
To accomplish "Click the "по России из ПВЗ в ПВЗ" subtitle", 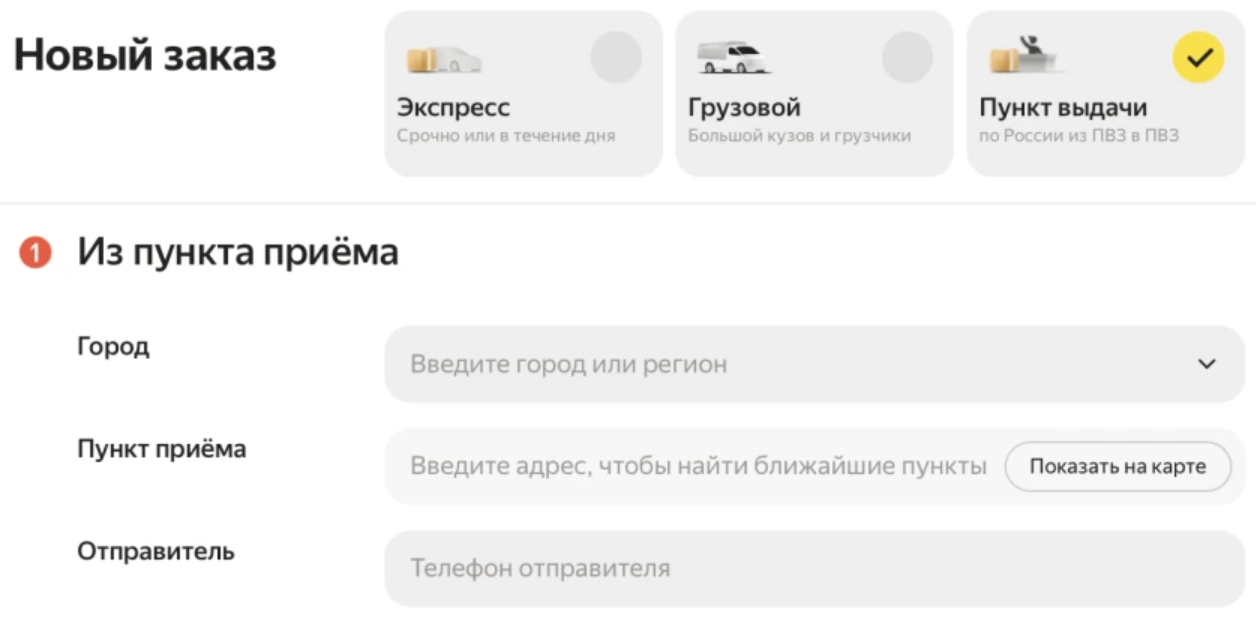I will pos(1079,136).
